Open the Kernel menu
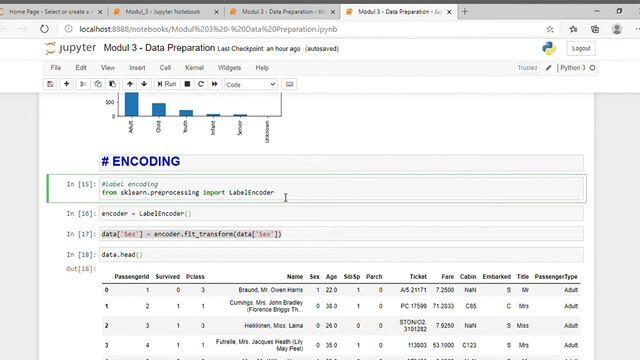Viewport: 640px width, 360px height. click(x=194, y=68)
